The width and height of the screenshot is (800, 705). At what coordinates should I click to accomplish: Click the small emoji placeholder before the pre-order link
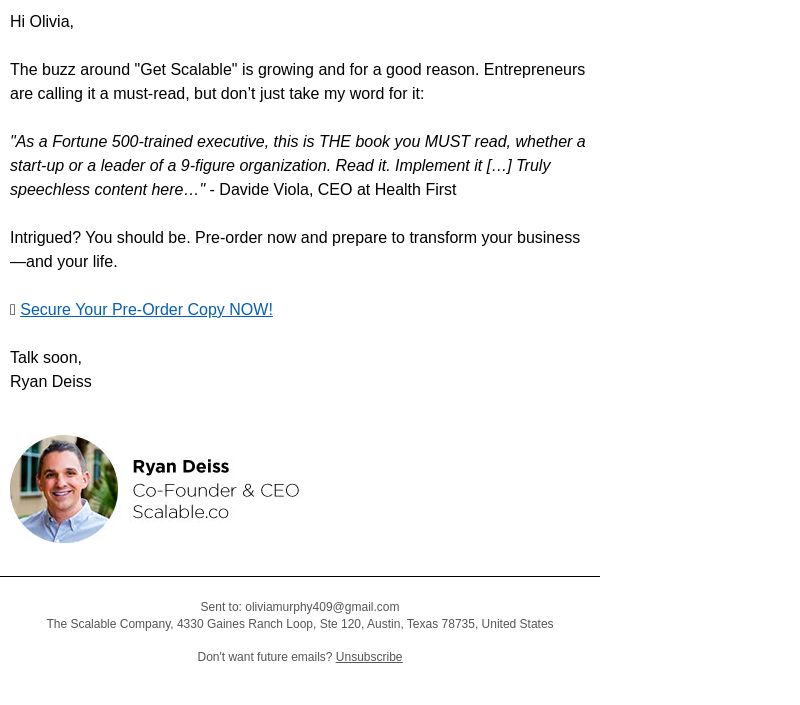click(x=13, y=310)
